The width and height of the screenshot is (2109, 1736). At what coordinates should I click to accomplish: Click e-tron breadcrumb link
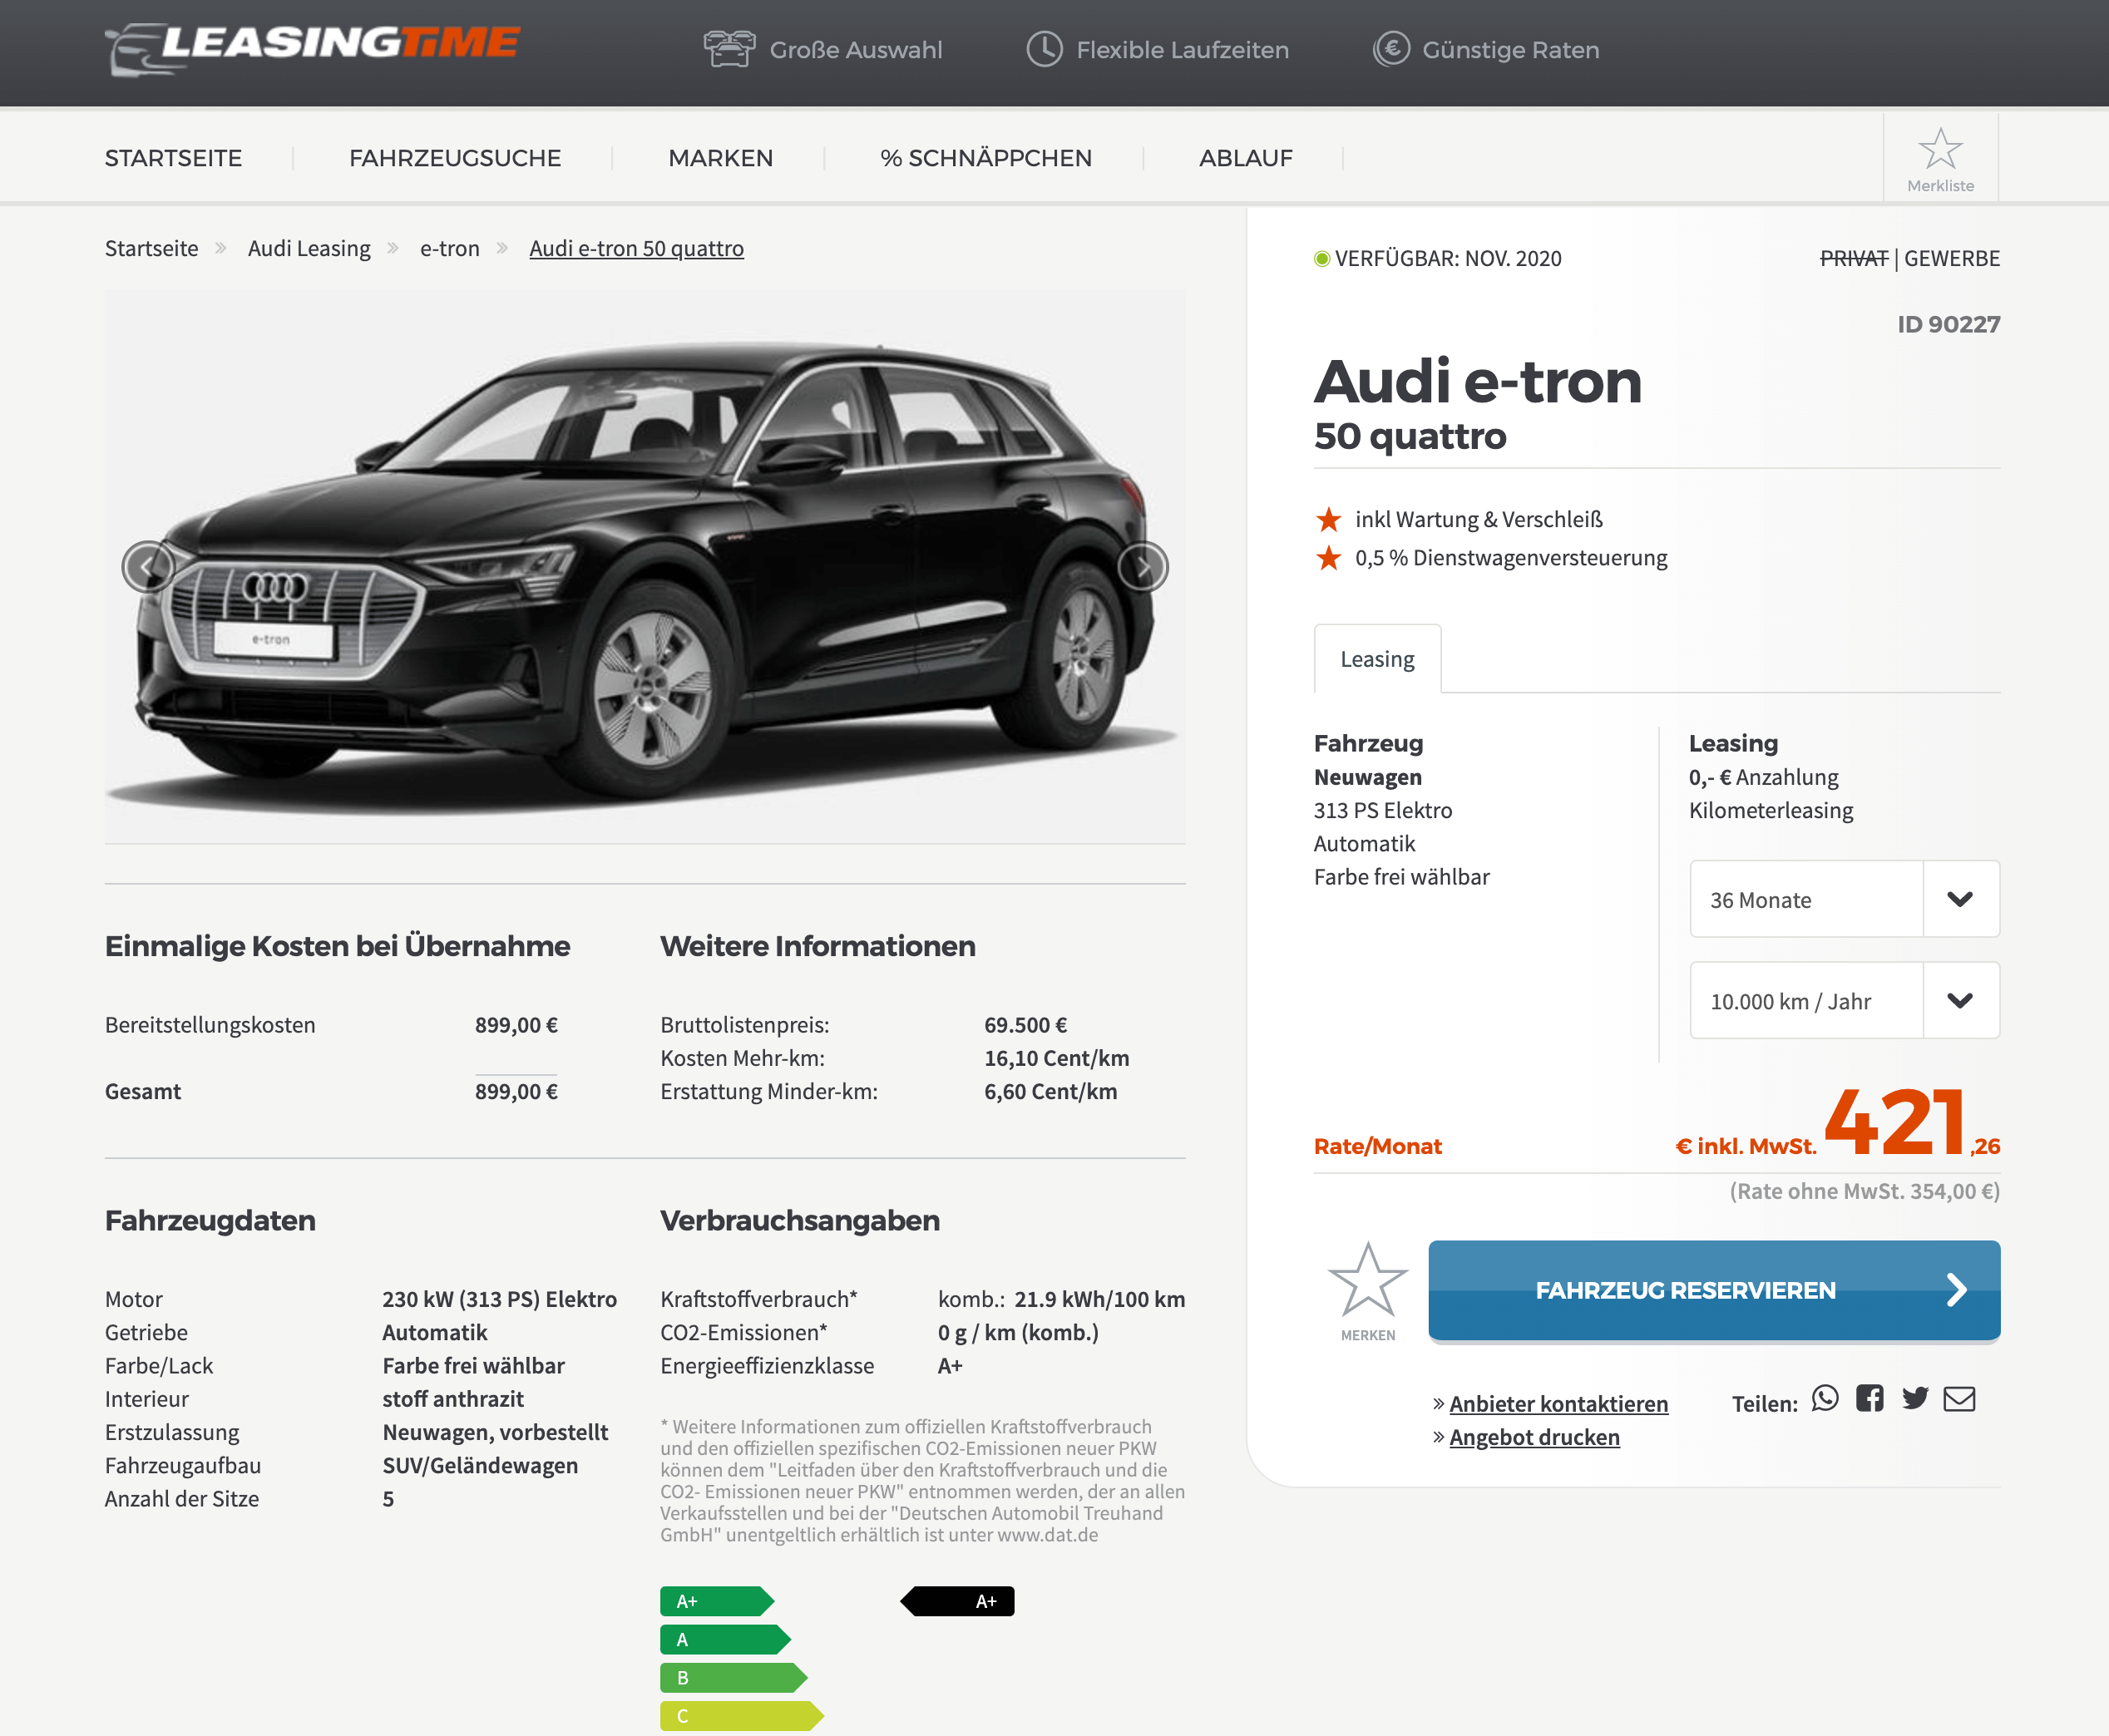click(x=449, y=248)
